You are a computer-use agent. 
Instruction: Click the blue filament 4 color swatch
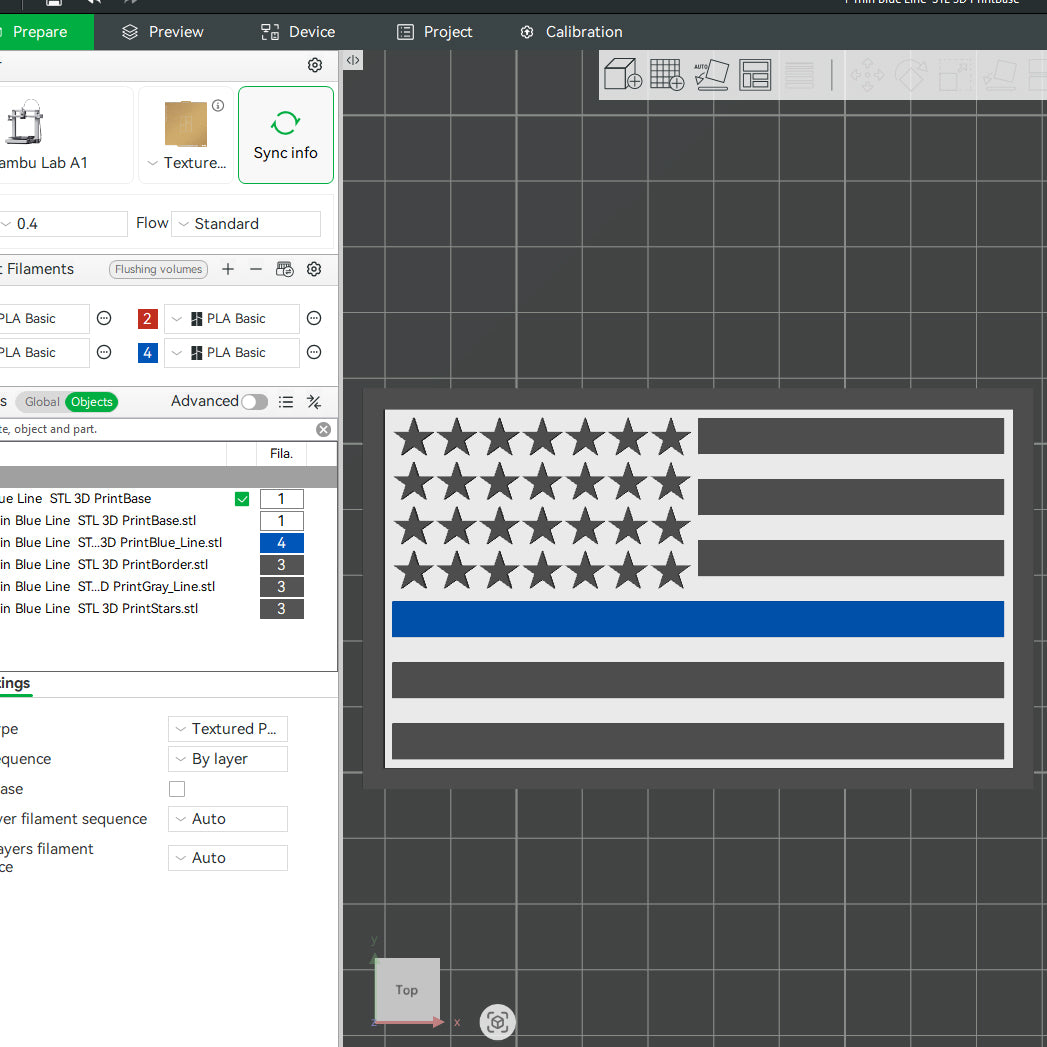pos(148,353)
